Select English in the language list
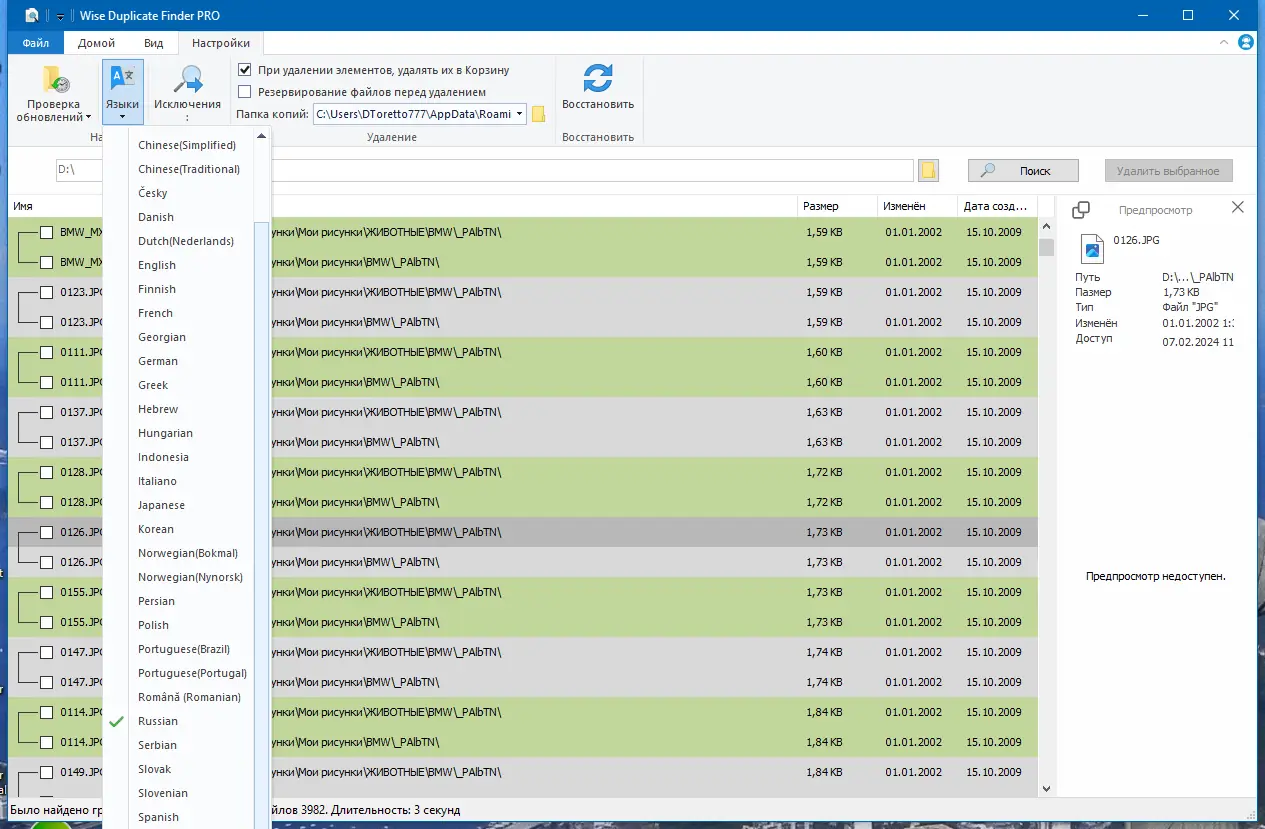 tap(157, 265)
